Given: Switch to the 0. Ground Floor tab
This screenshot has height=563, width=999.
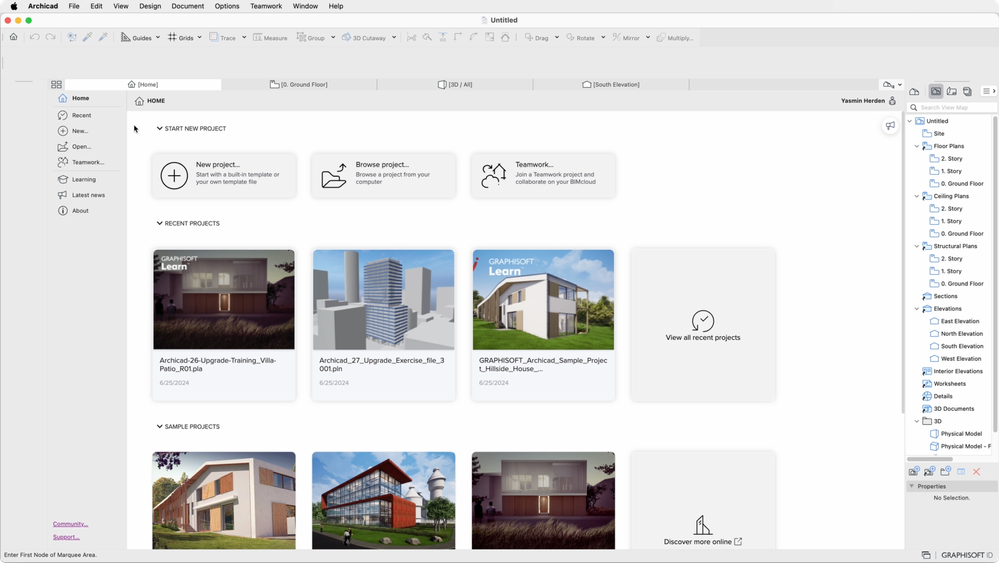Looking at the screenshot, I should [x=299, y=84].
